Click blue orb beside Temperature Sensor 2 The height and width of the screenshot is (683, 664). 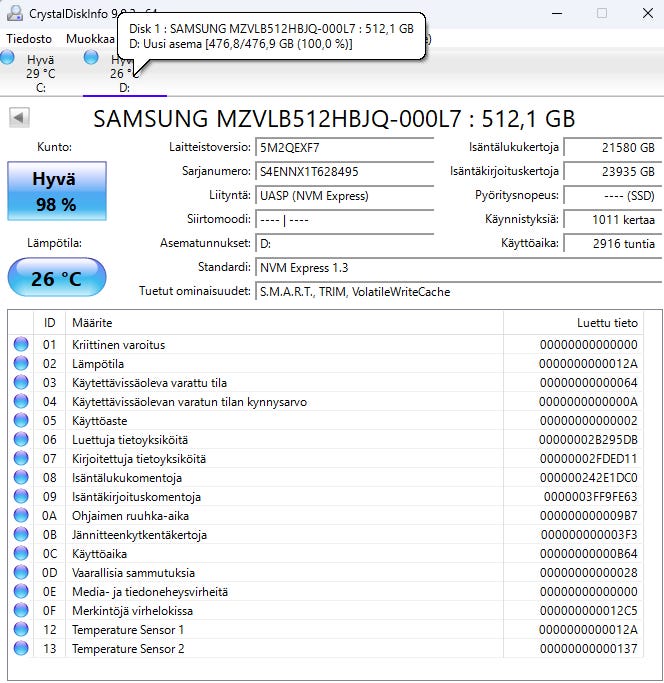tap(21, 648)
